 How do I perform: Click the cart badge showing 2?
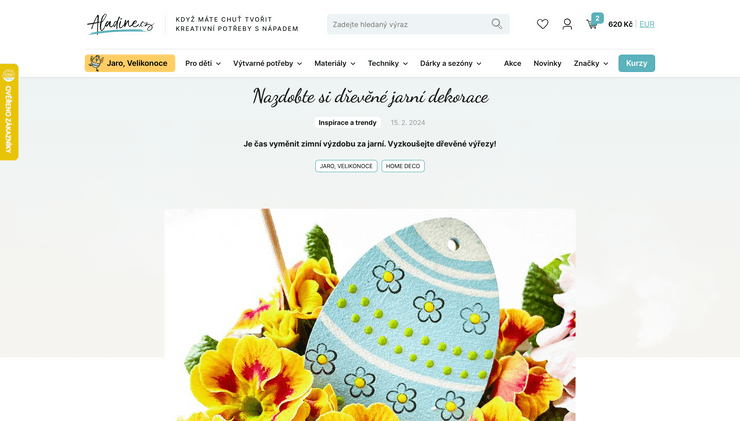coord(597,18)
